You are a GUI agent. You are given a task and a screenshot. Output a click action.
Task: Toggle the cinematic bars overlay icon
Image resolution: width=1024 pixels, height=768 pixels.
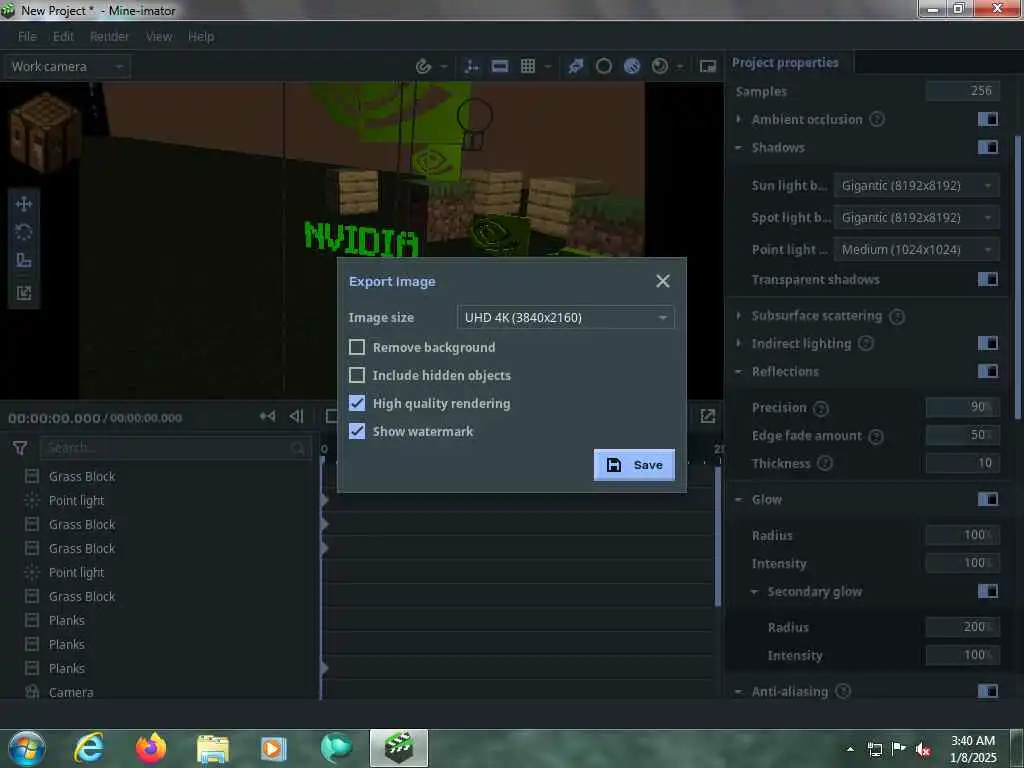(500, 66)
